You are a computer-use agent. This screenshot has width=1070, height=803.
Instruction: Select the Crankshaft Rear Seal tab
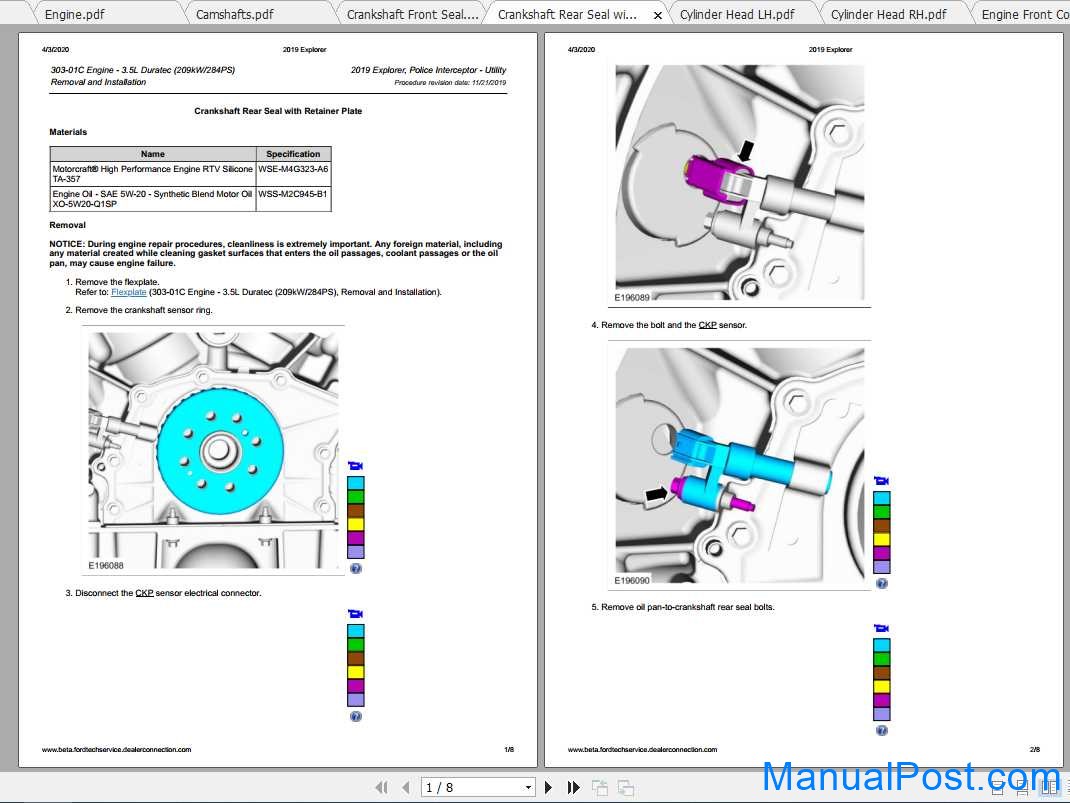point(567,14)
